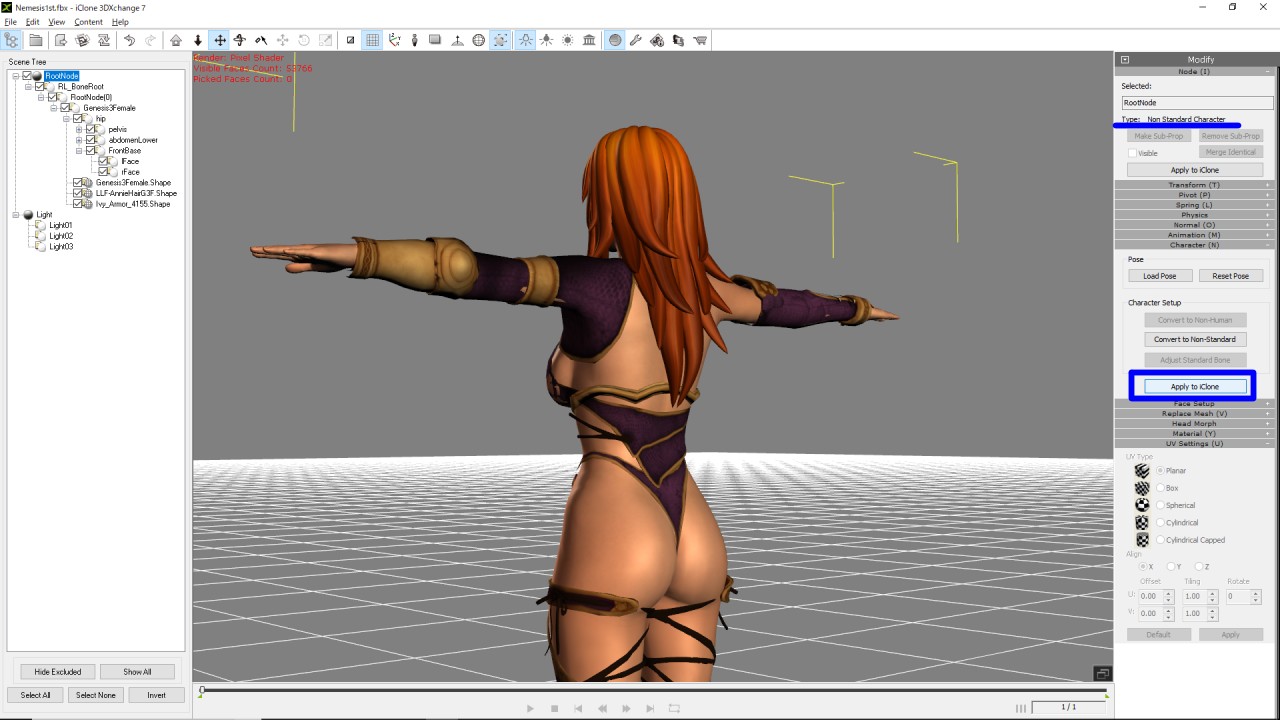Click the sphere shading mode toolbar icon

pos(615,40)
